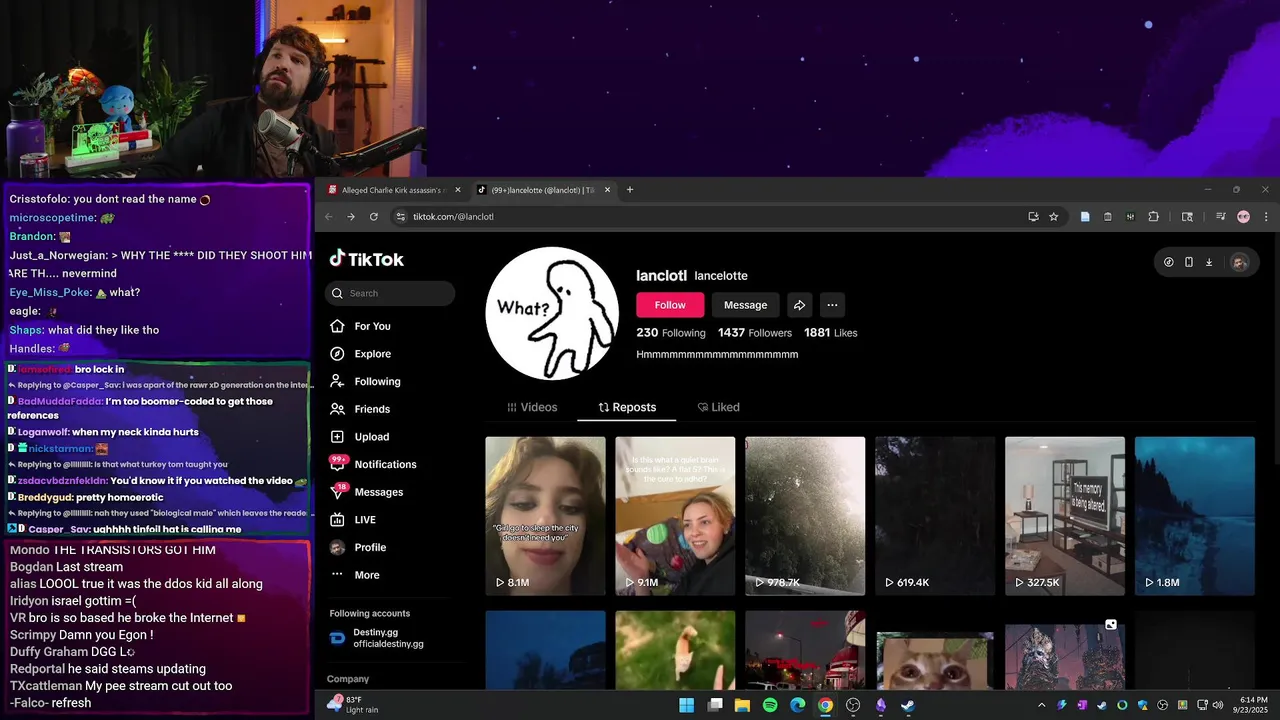Message the lanclotl account
The image size is (1280, 720).
[x=745, y=305]
